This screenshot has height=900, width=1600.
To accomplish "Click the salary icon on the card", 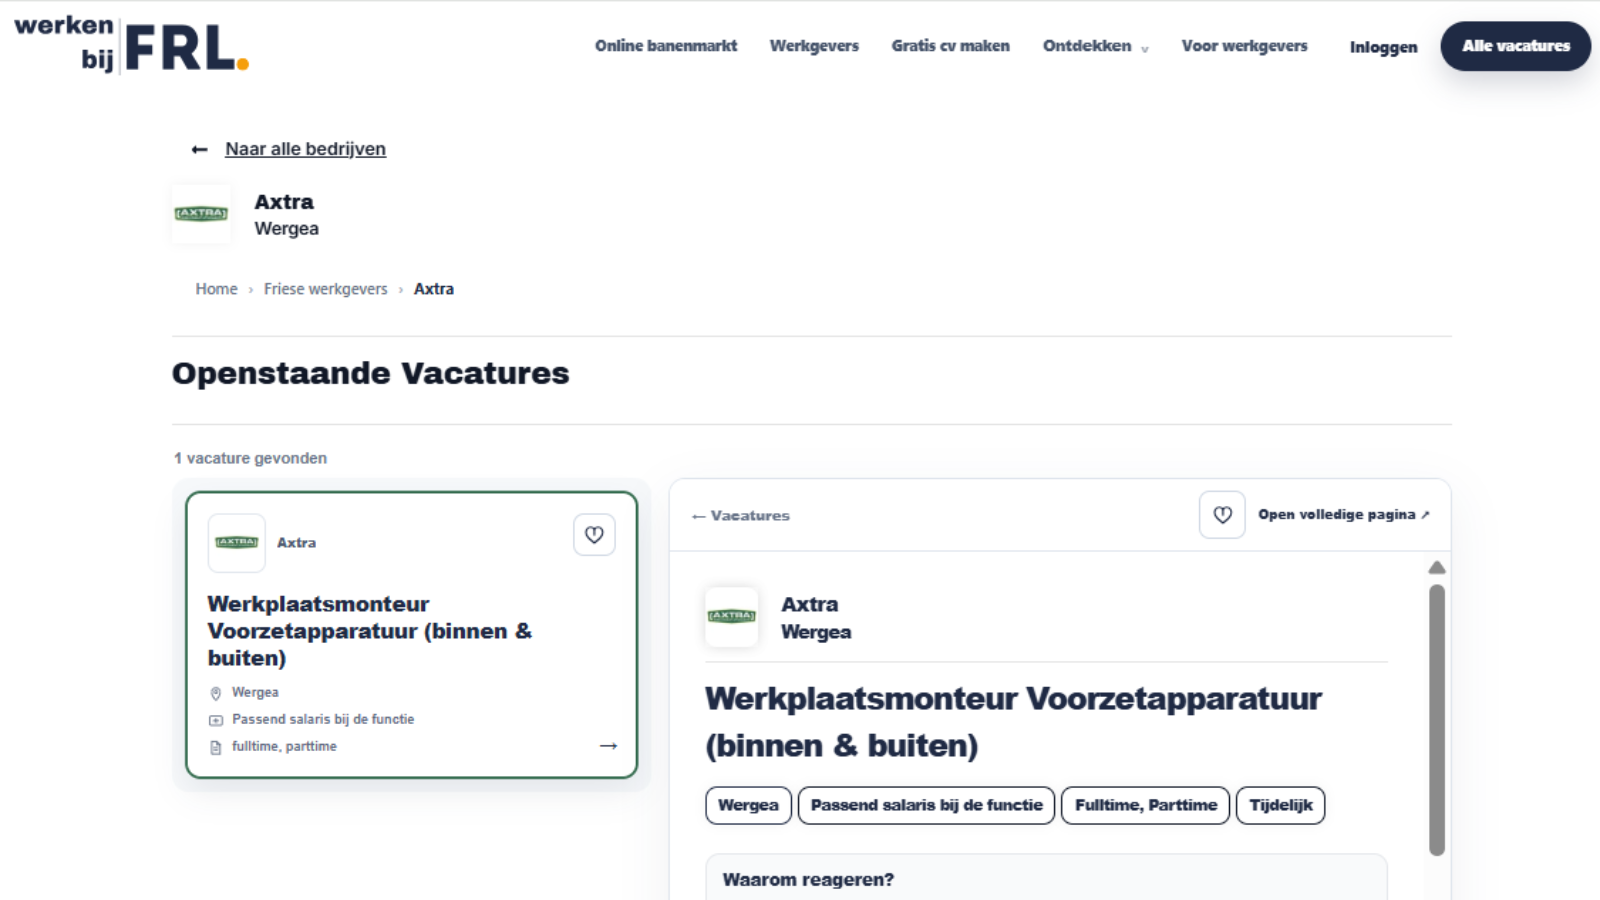I will (x=216, y=720).
